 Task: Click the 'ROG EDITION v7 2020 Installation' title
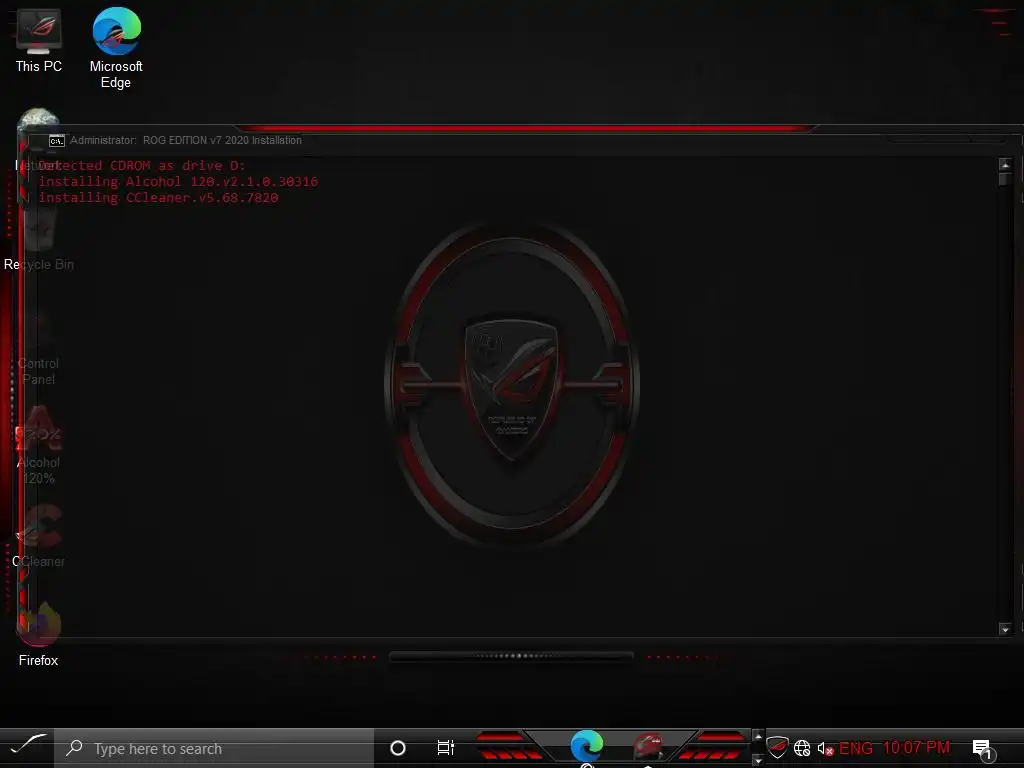222,140
